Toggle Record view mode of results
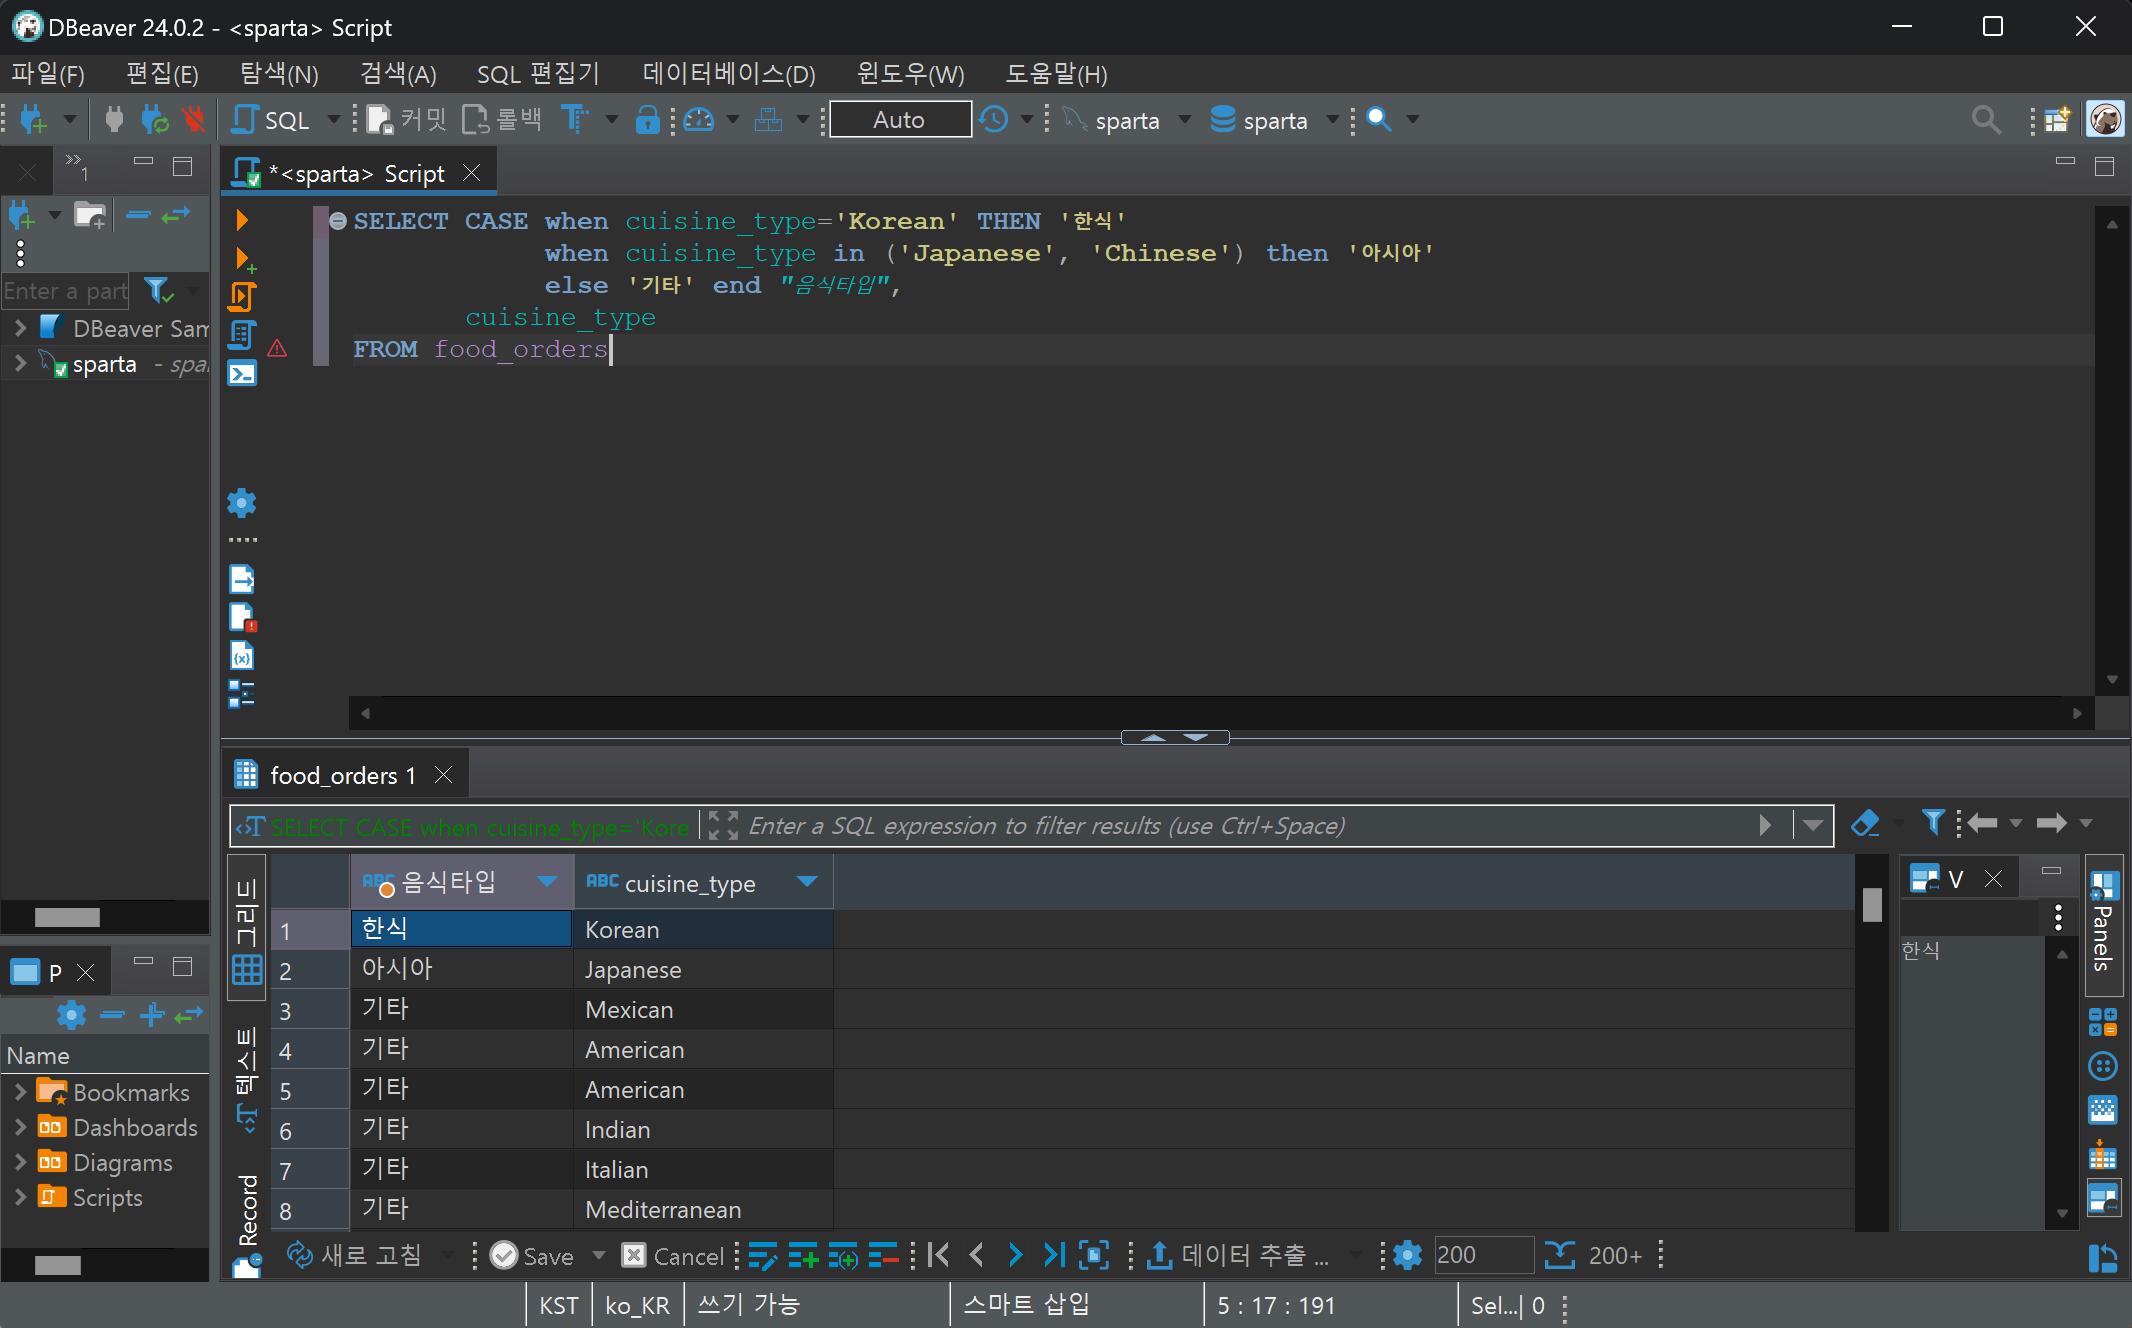Image resolution: width=2132 pixels, height=1328 pixels. (247, 1210)
